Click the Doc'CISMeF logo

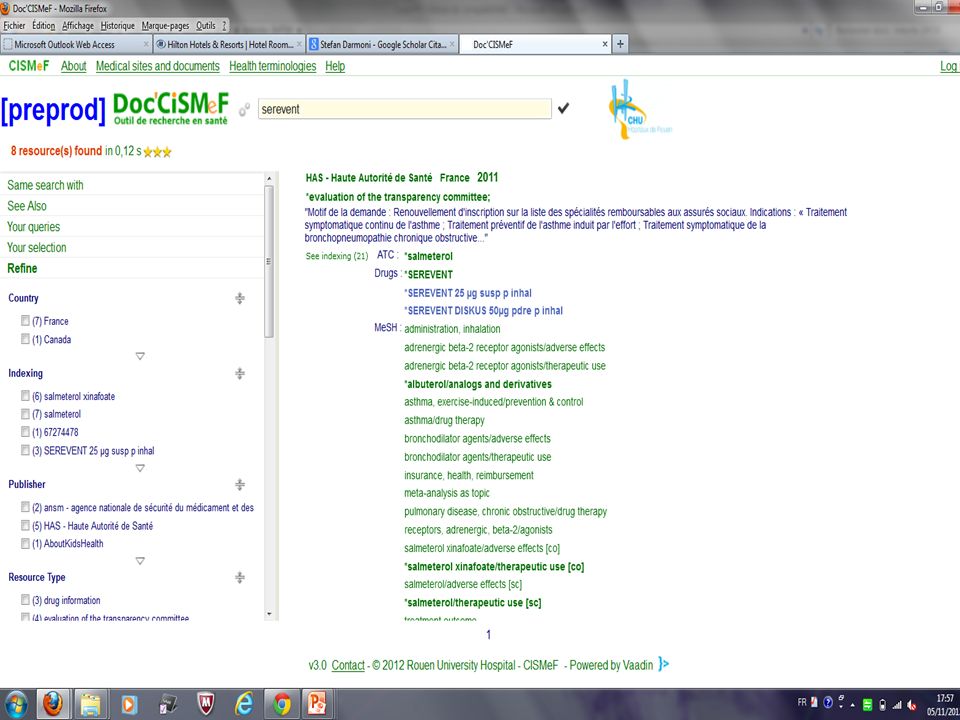click(x=171, y=108)
